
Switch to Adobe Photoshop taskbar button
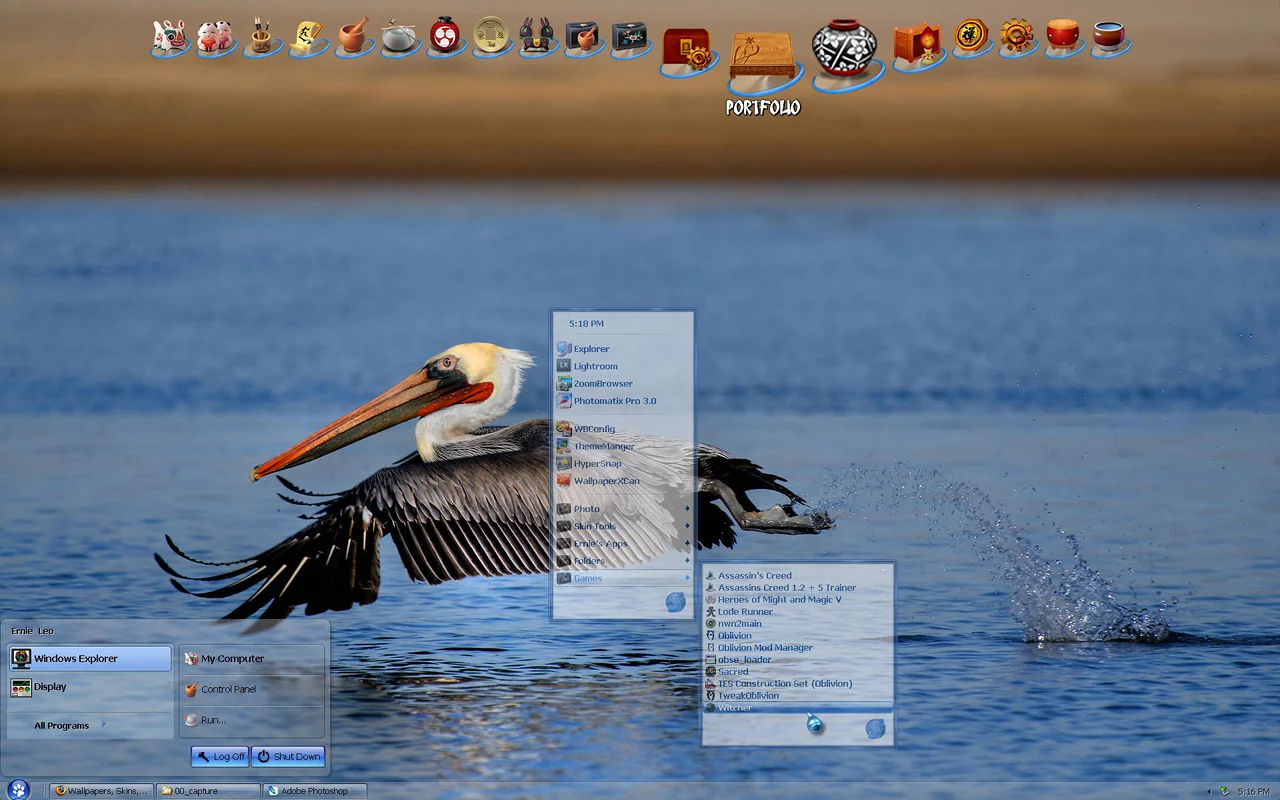pos(314,791)
